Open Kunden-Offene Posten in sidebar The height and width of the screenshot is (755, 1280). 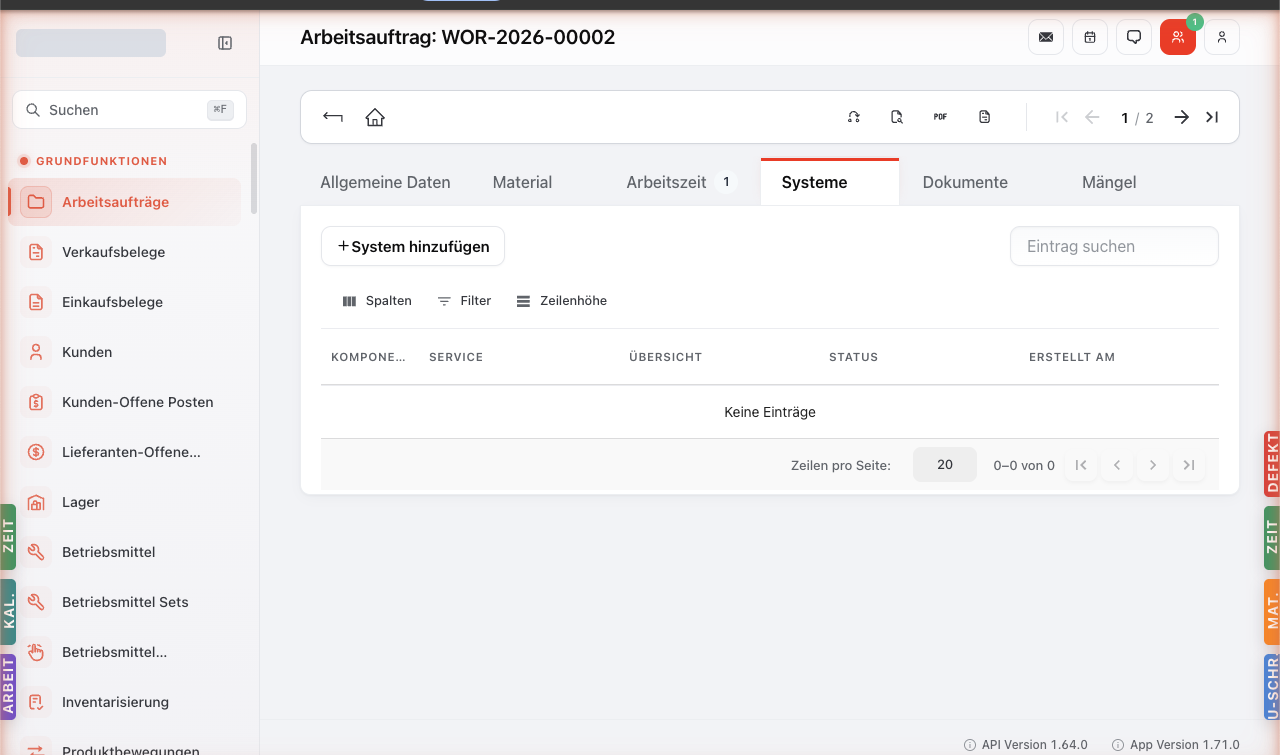point(125,402)
